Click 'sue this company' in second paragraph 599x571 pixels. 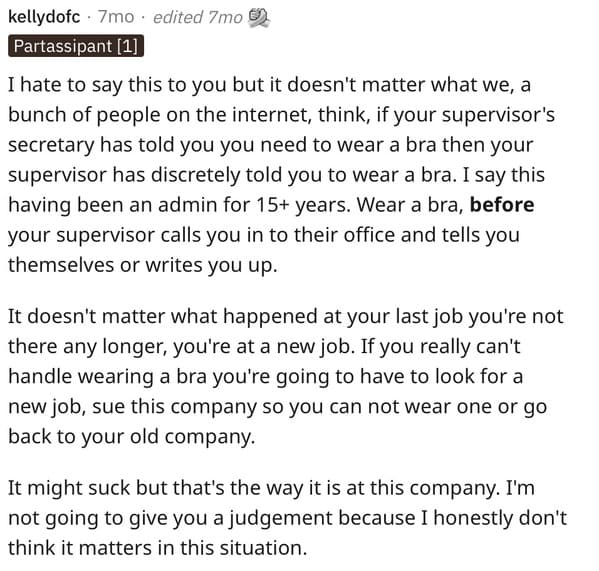175,407
